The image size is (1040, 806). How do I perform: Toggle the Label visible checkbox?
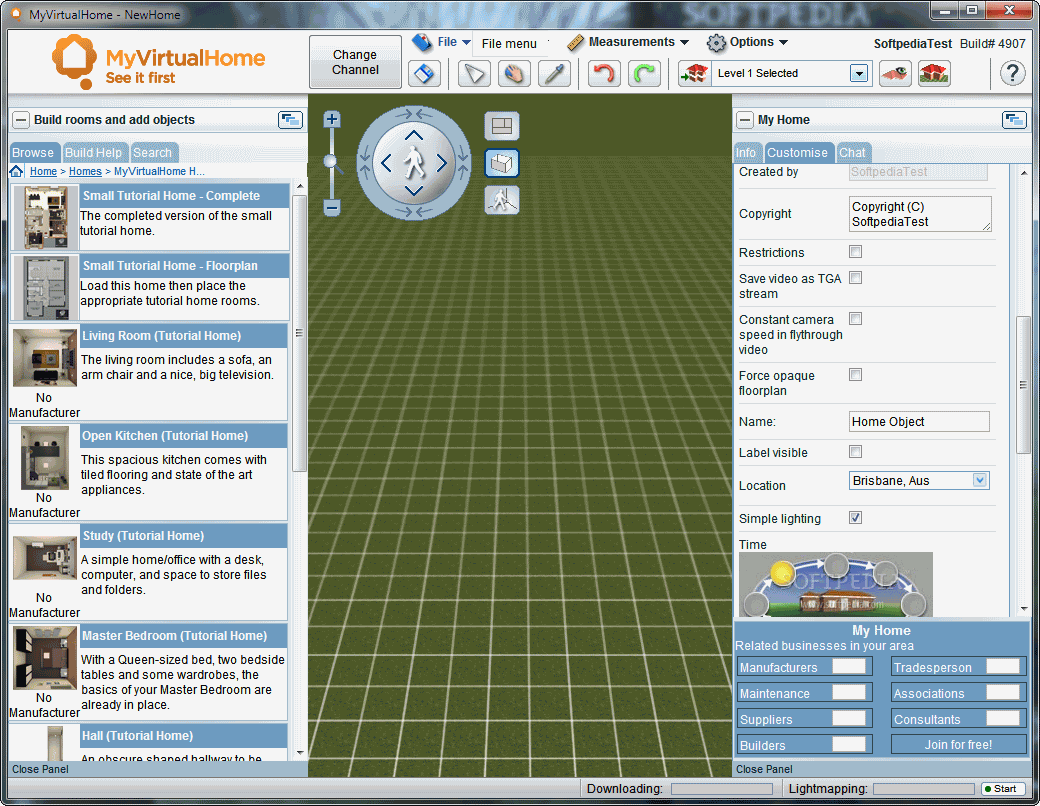pos(856,451)
